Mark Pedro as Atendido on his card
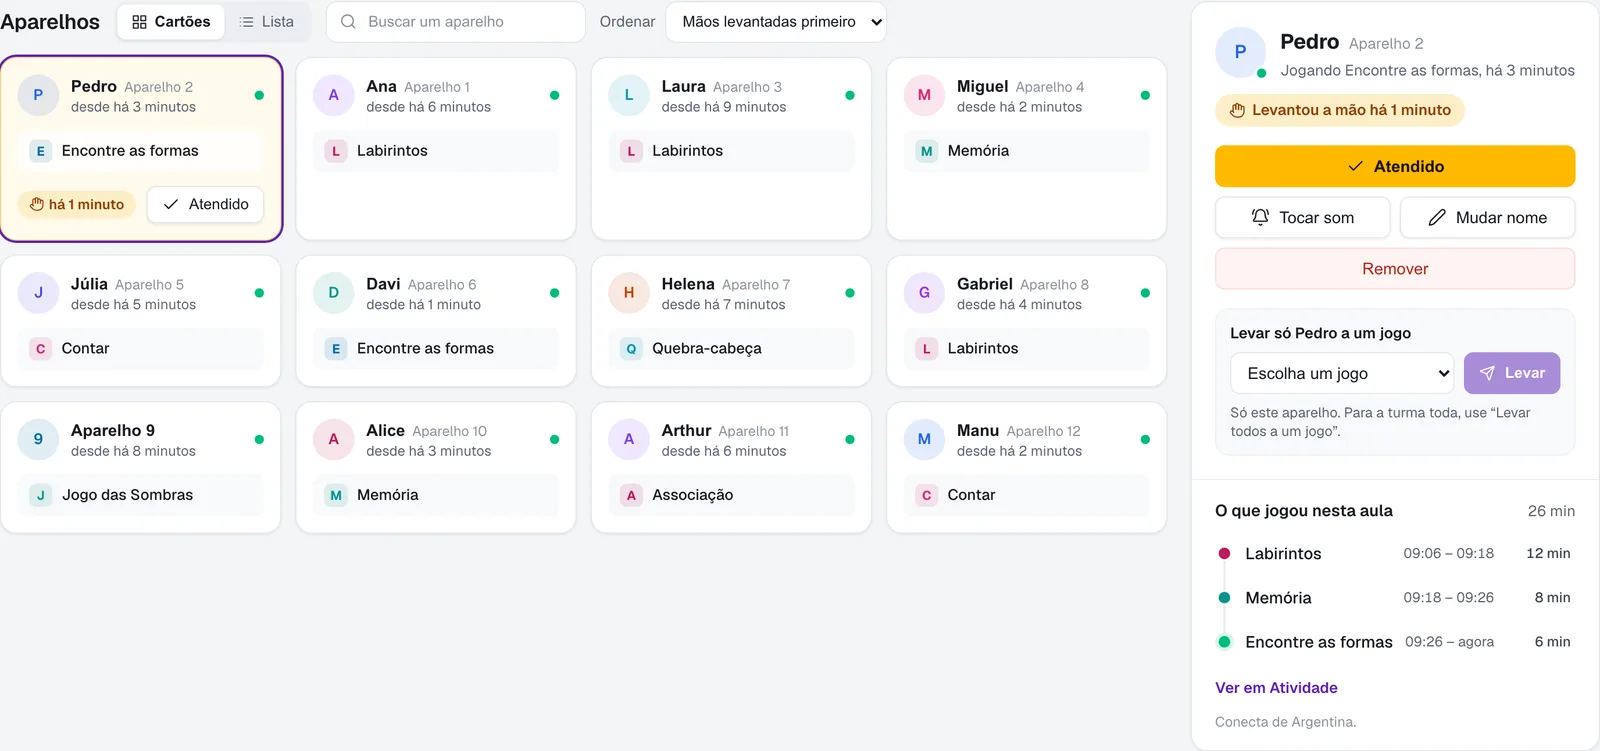 click(205, 204)
